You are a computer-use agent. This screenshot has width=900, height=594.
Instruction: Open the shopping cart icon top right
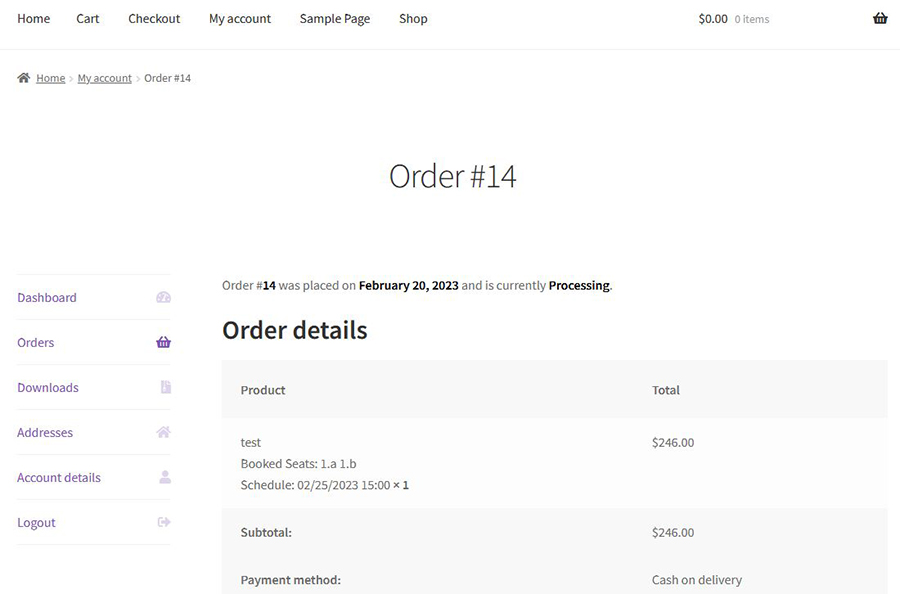pyautogui.click(x=880, y=17)
